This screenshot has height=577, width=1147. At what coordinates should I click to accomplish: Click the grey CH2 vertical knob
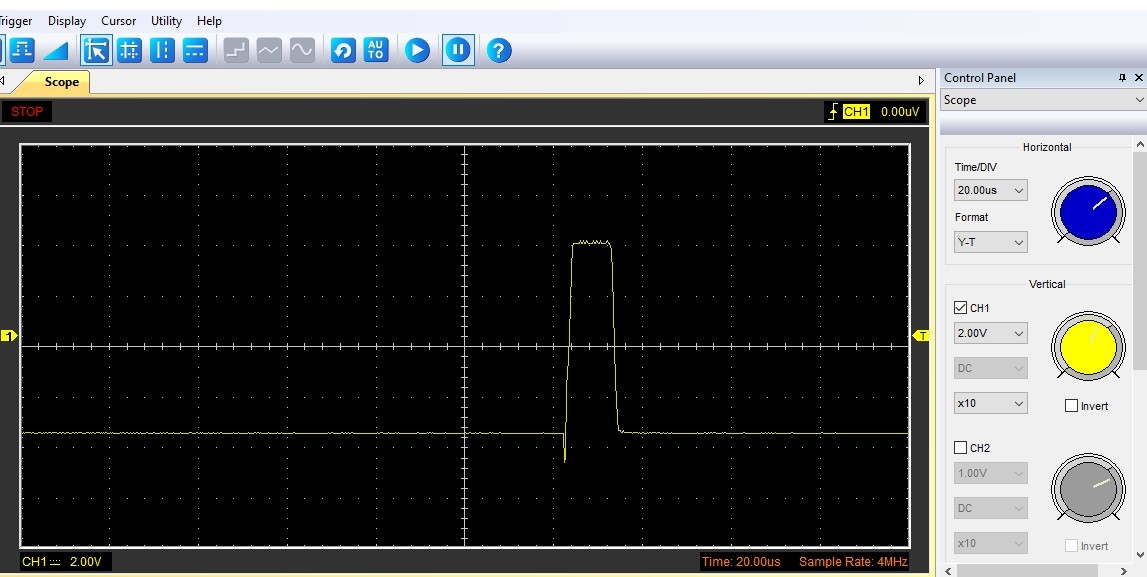pyautogui.click(x=1088, y=487)
